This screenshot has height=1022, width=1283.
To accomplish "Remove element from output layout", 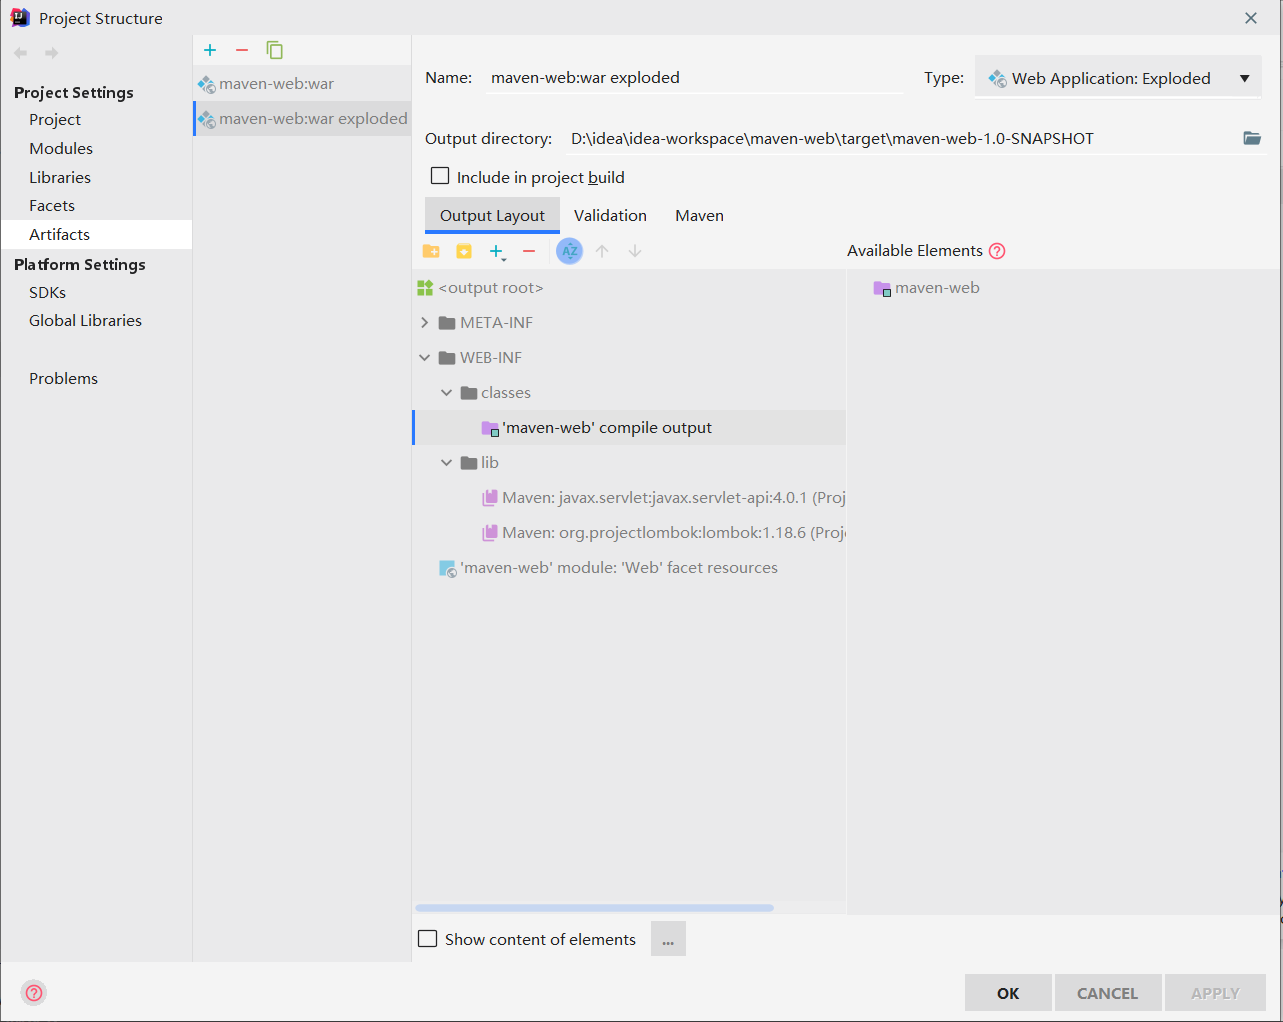I will pyautogui.click(x=529, y=251).
